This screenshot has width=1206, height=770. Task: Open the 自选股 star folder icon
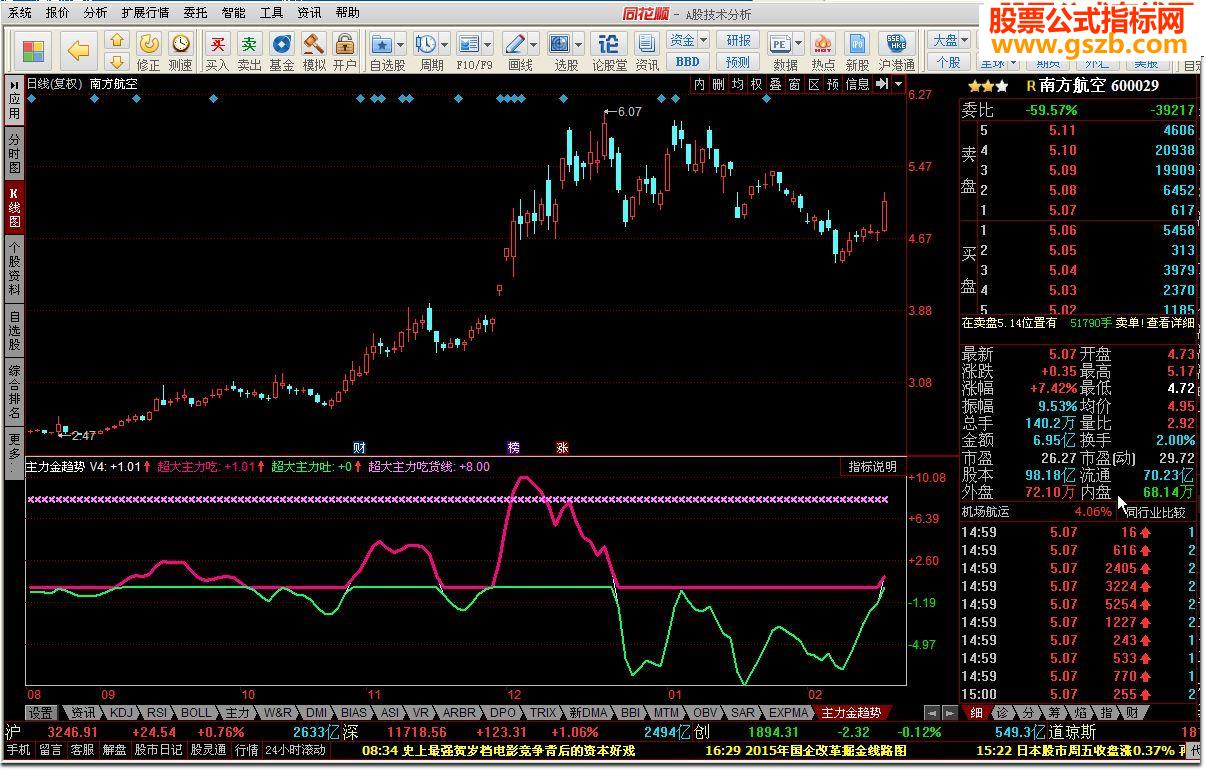click(x=382, y=45)
